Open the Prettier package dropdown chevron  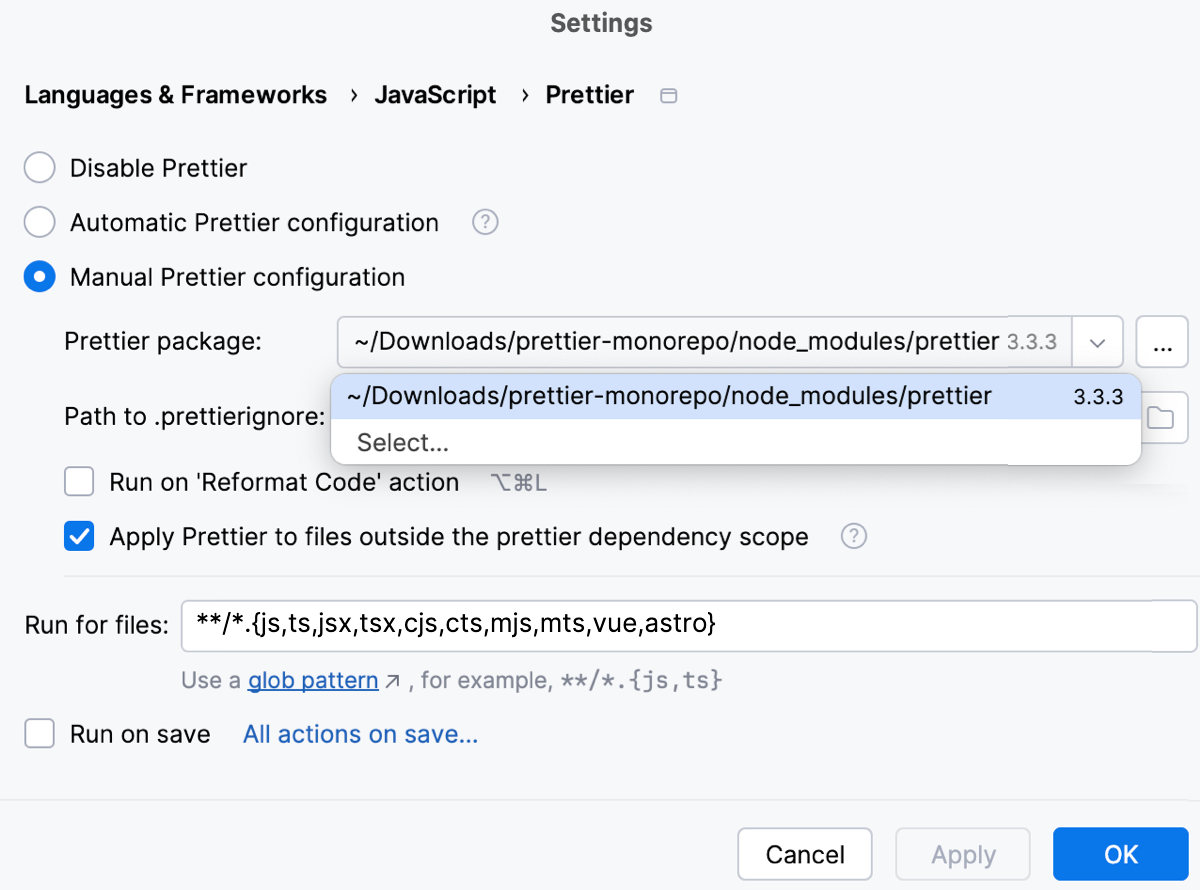(1097, 341)
